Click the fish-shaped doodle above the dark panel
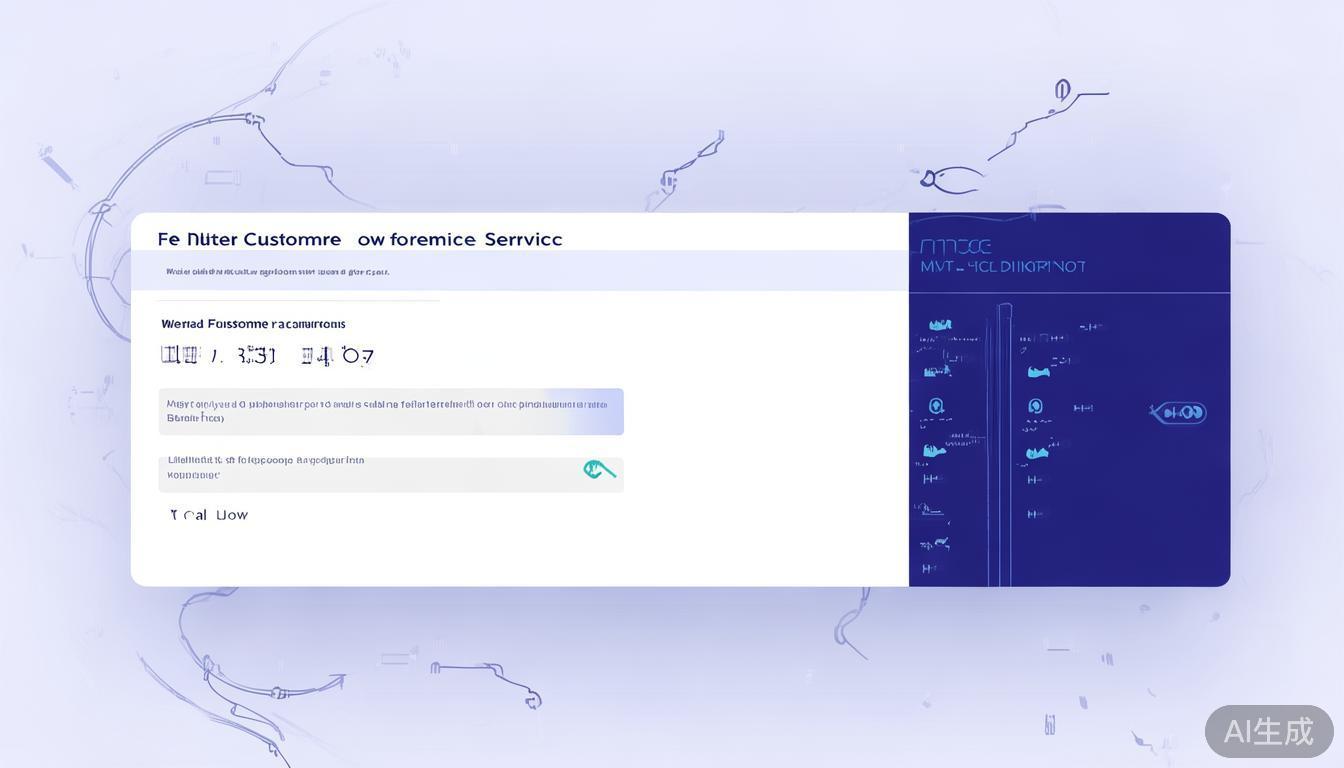The height and width of the screenshot is (768, 1344). [x=950, y=180]
